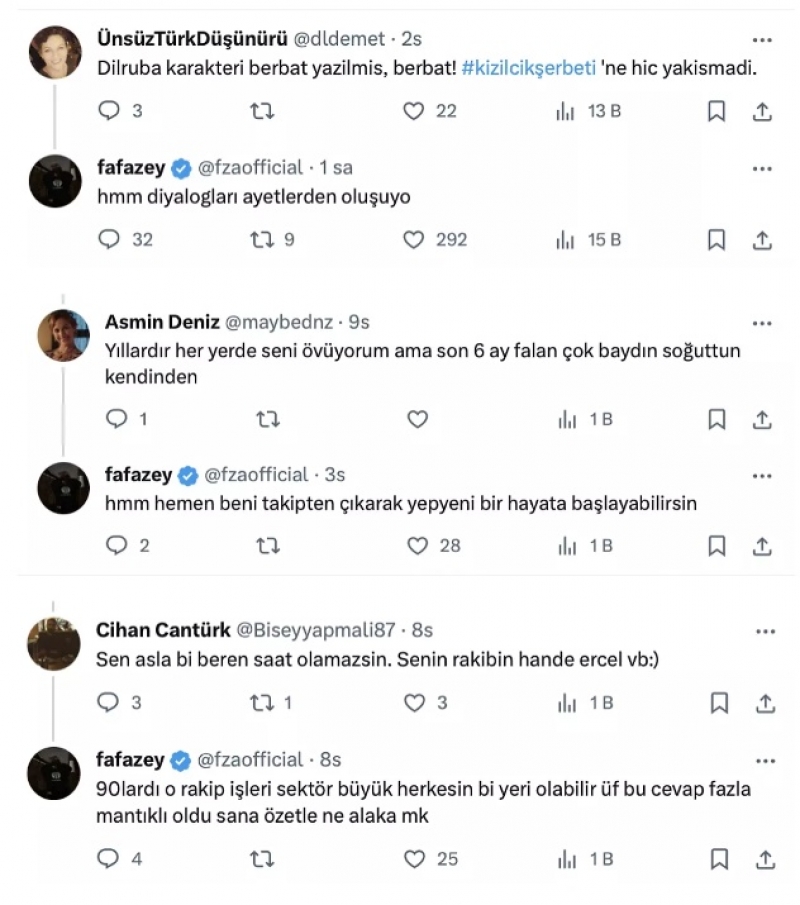Bookmark fafazey's 'hmm hemen beni' reply
800x905 pixels.
tap(717, 546)
